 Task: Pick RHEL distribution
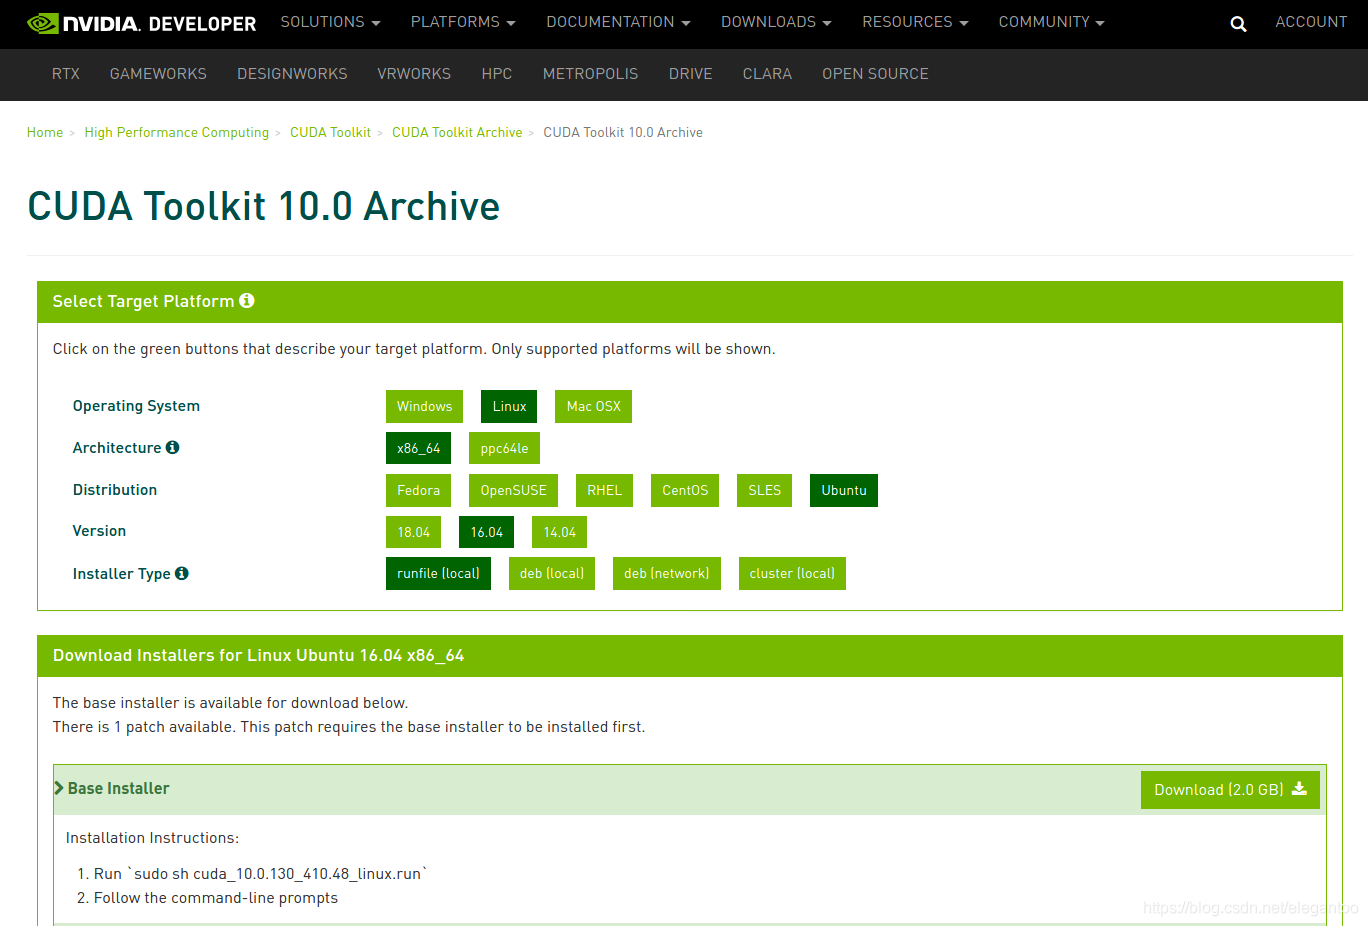point(604,490)
